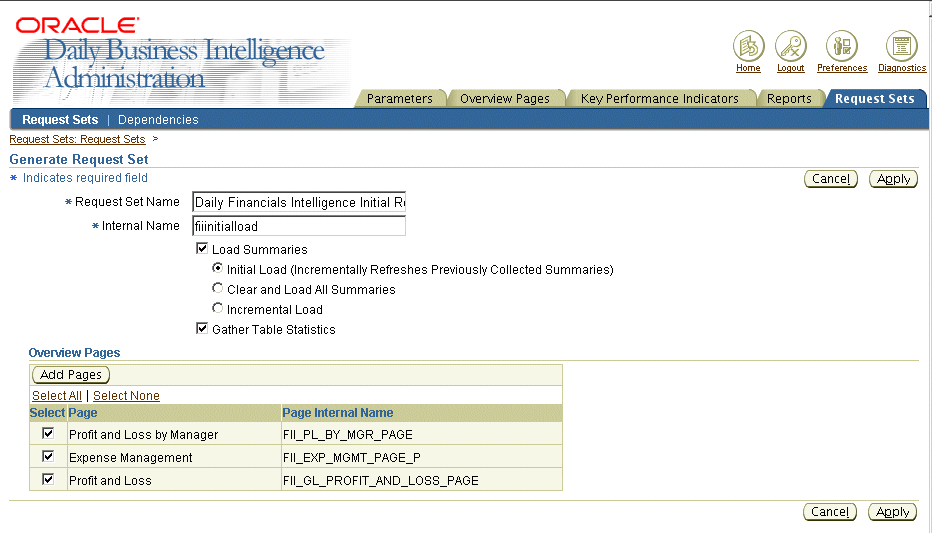Screen dimensions: 932x533
Task: Click the Home text link
Action: 748,68
